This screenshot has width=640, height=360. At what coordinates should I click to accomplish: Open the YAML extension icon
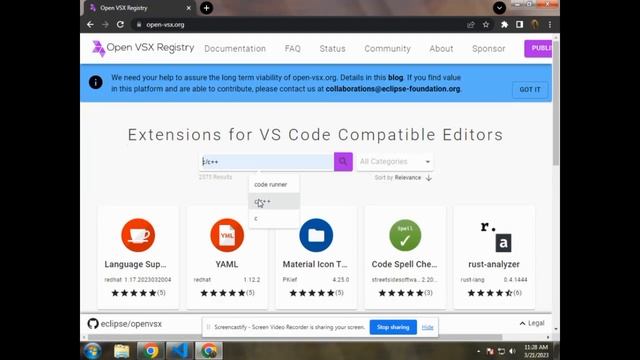[x=227, y=235]
